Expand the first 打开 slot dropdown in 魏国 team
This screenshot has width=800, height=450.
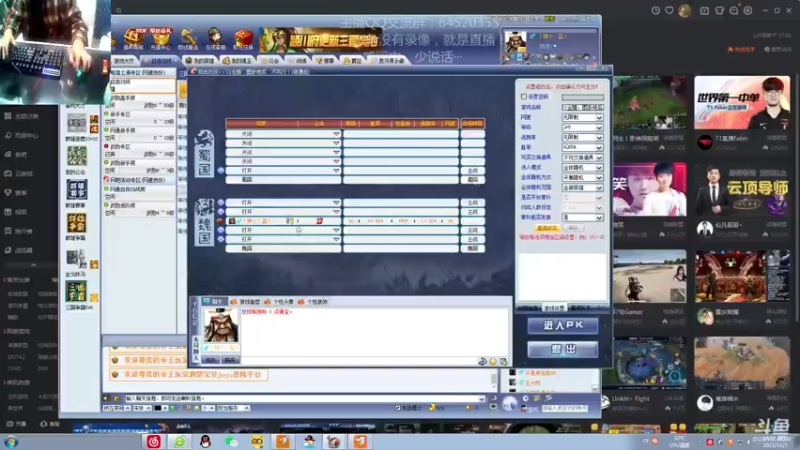click(336, 203)
